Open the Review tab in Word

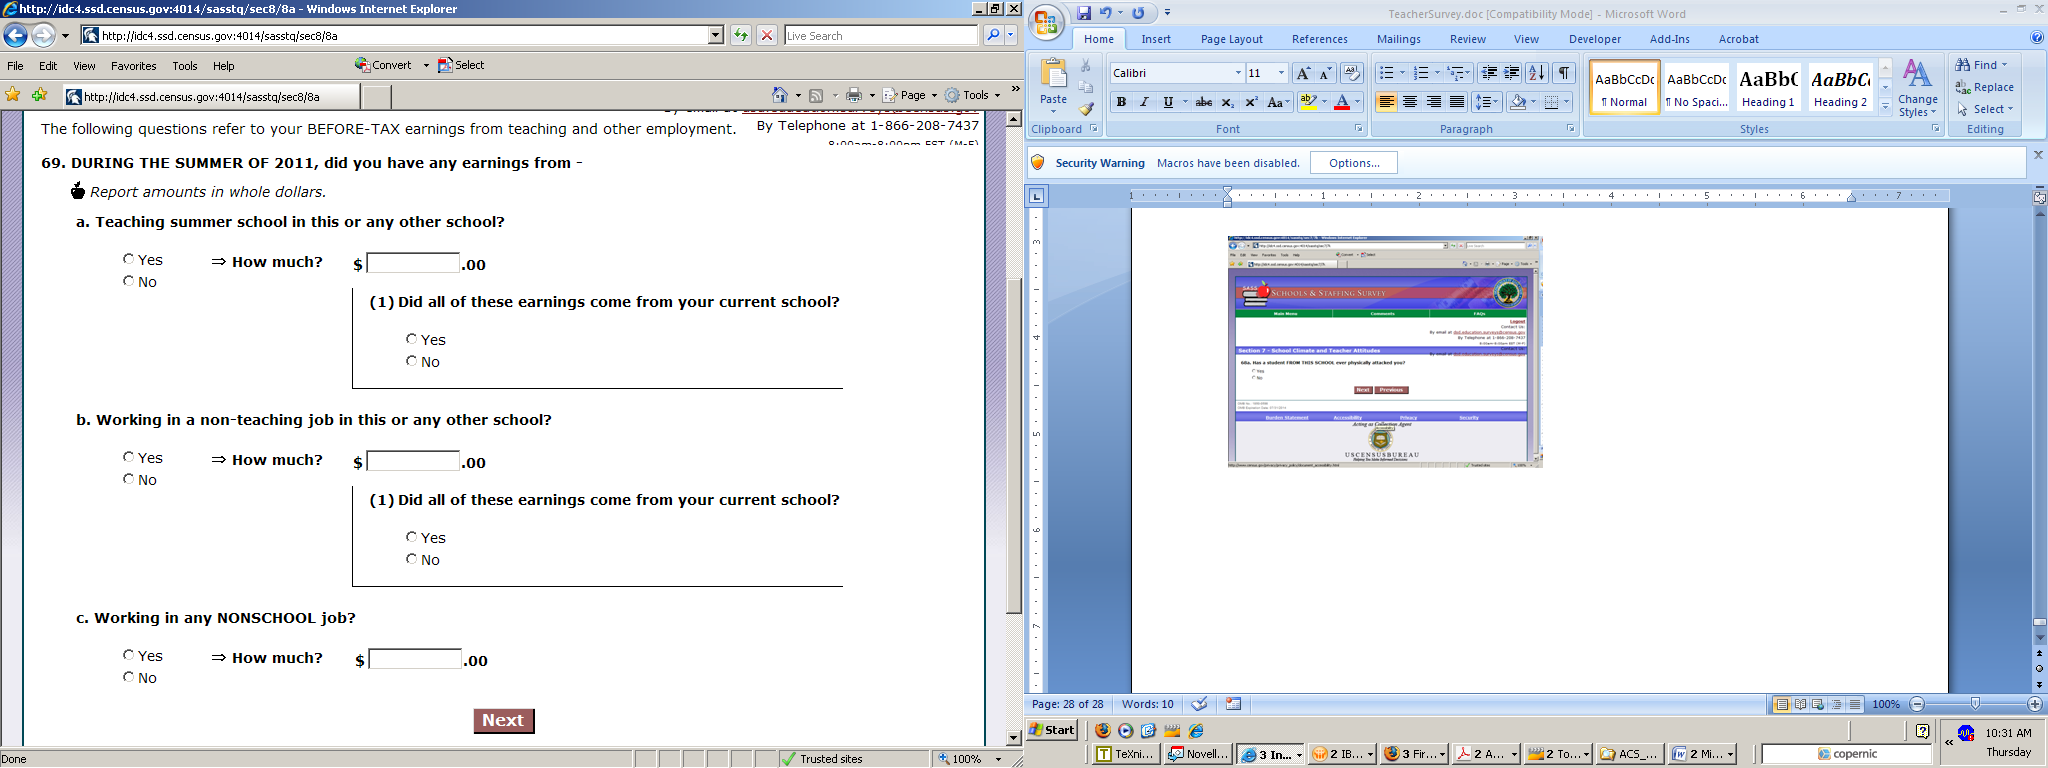(1467, 39)
